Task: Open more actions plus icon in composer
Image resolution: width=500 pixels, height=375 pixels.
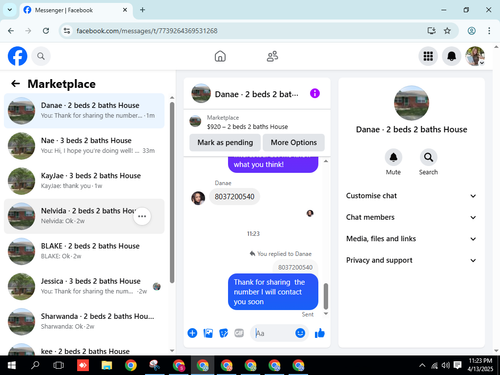Action: coord(192,333)
